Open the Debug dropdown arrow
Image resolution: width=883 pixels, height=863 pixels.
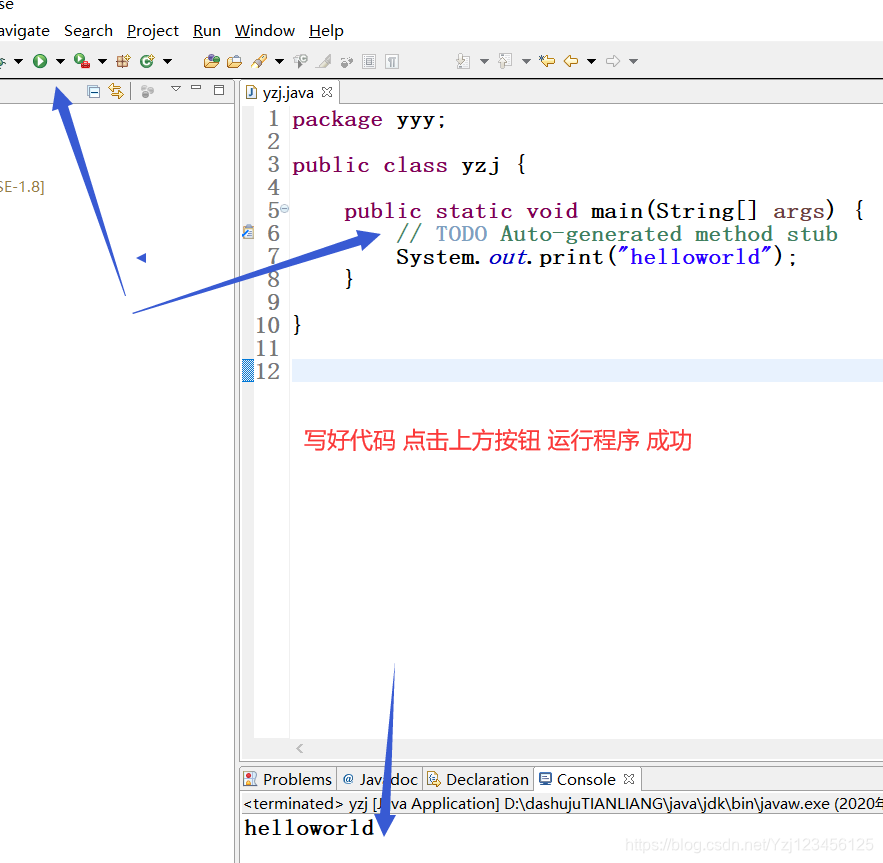pos(18,61)
